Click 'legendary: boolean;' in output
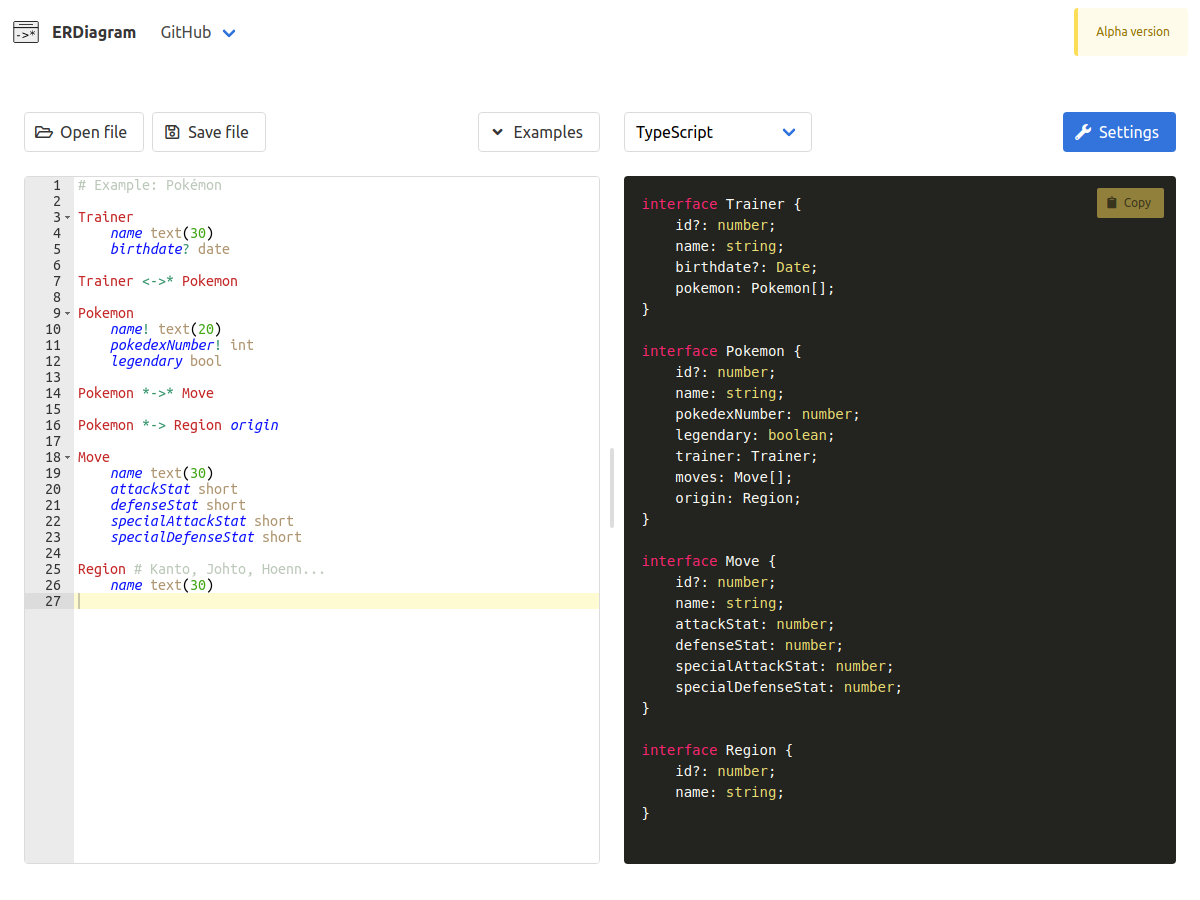Viewport: 1200px width, 900px height. coord(755,435)
